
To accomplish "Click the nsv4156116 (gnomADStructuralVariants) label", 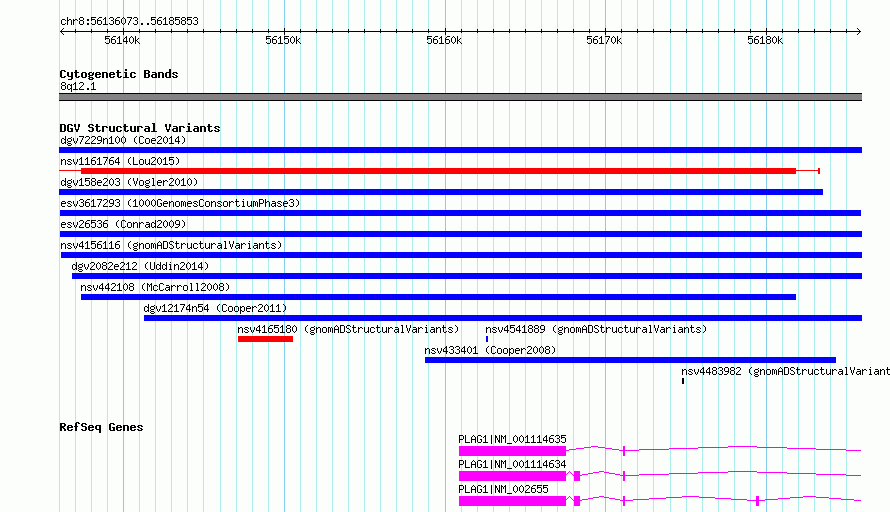I will pos(171,245).
